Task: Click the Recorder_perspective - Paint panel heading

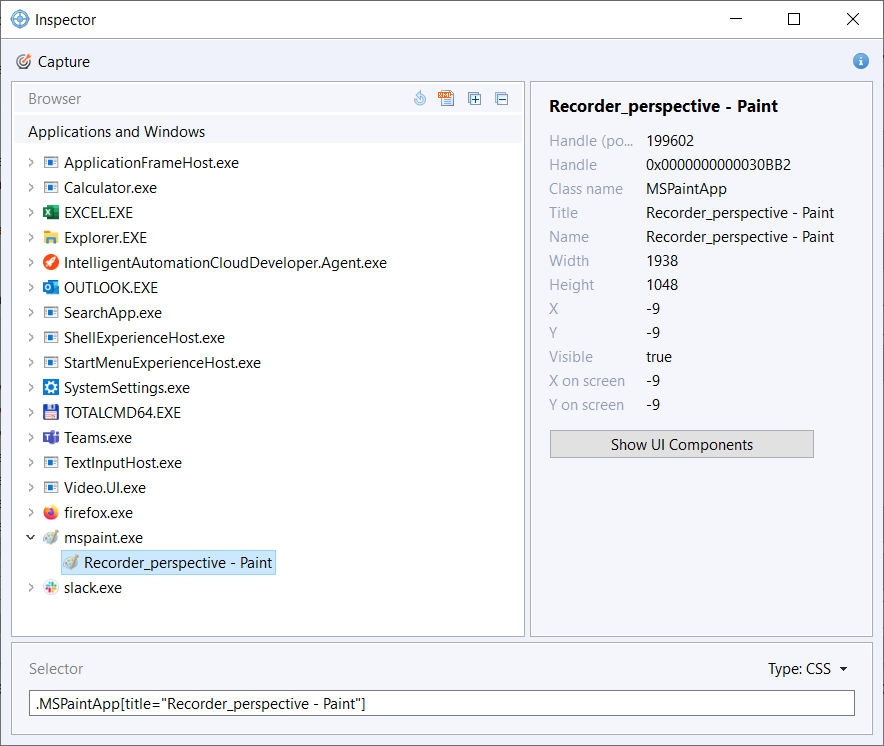Action: point(663,106)
